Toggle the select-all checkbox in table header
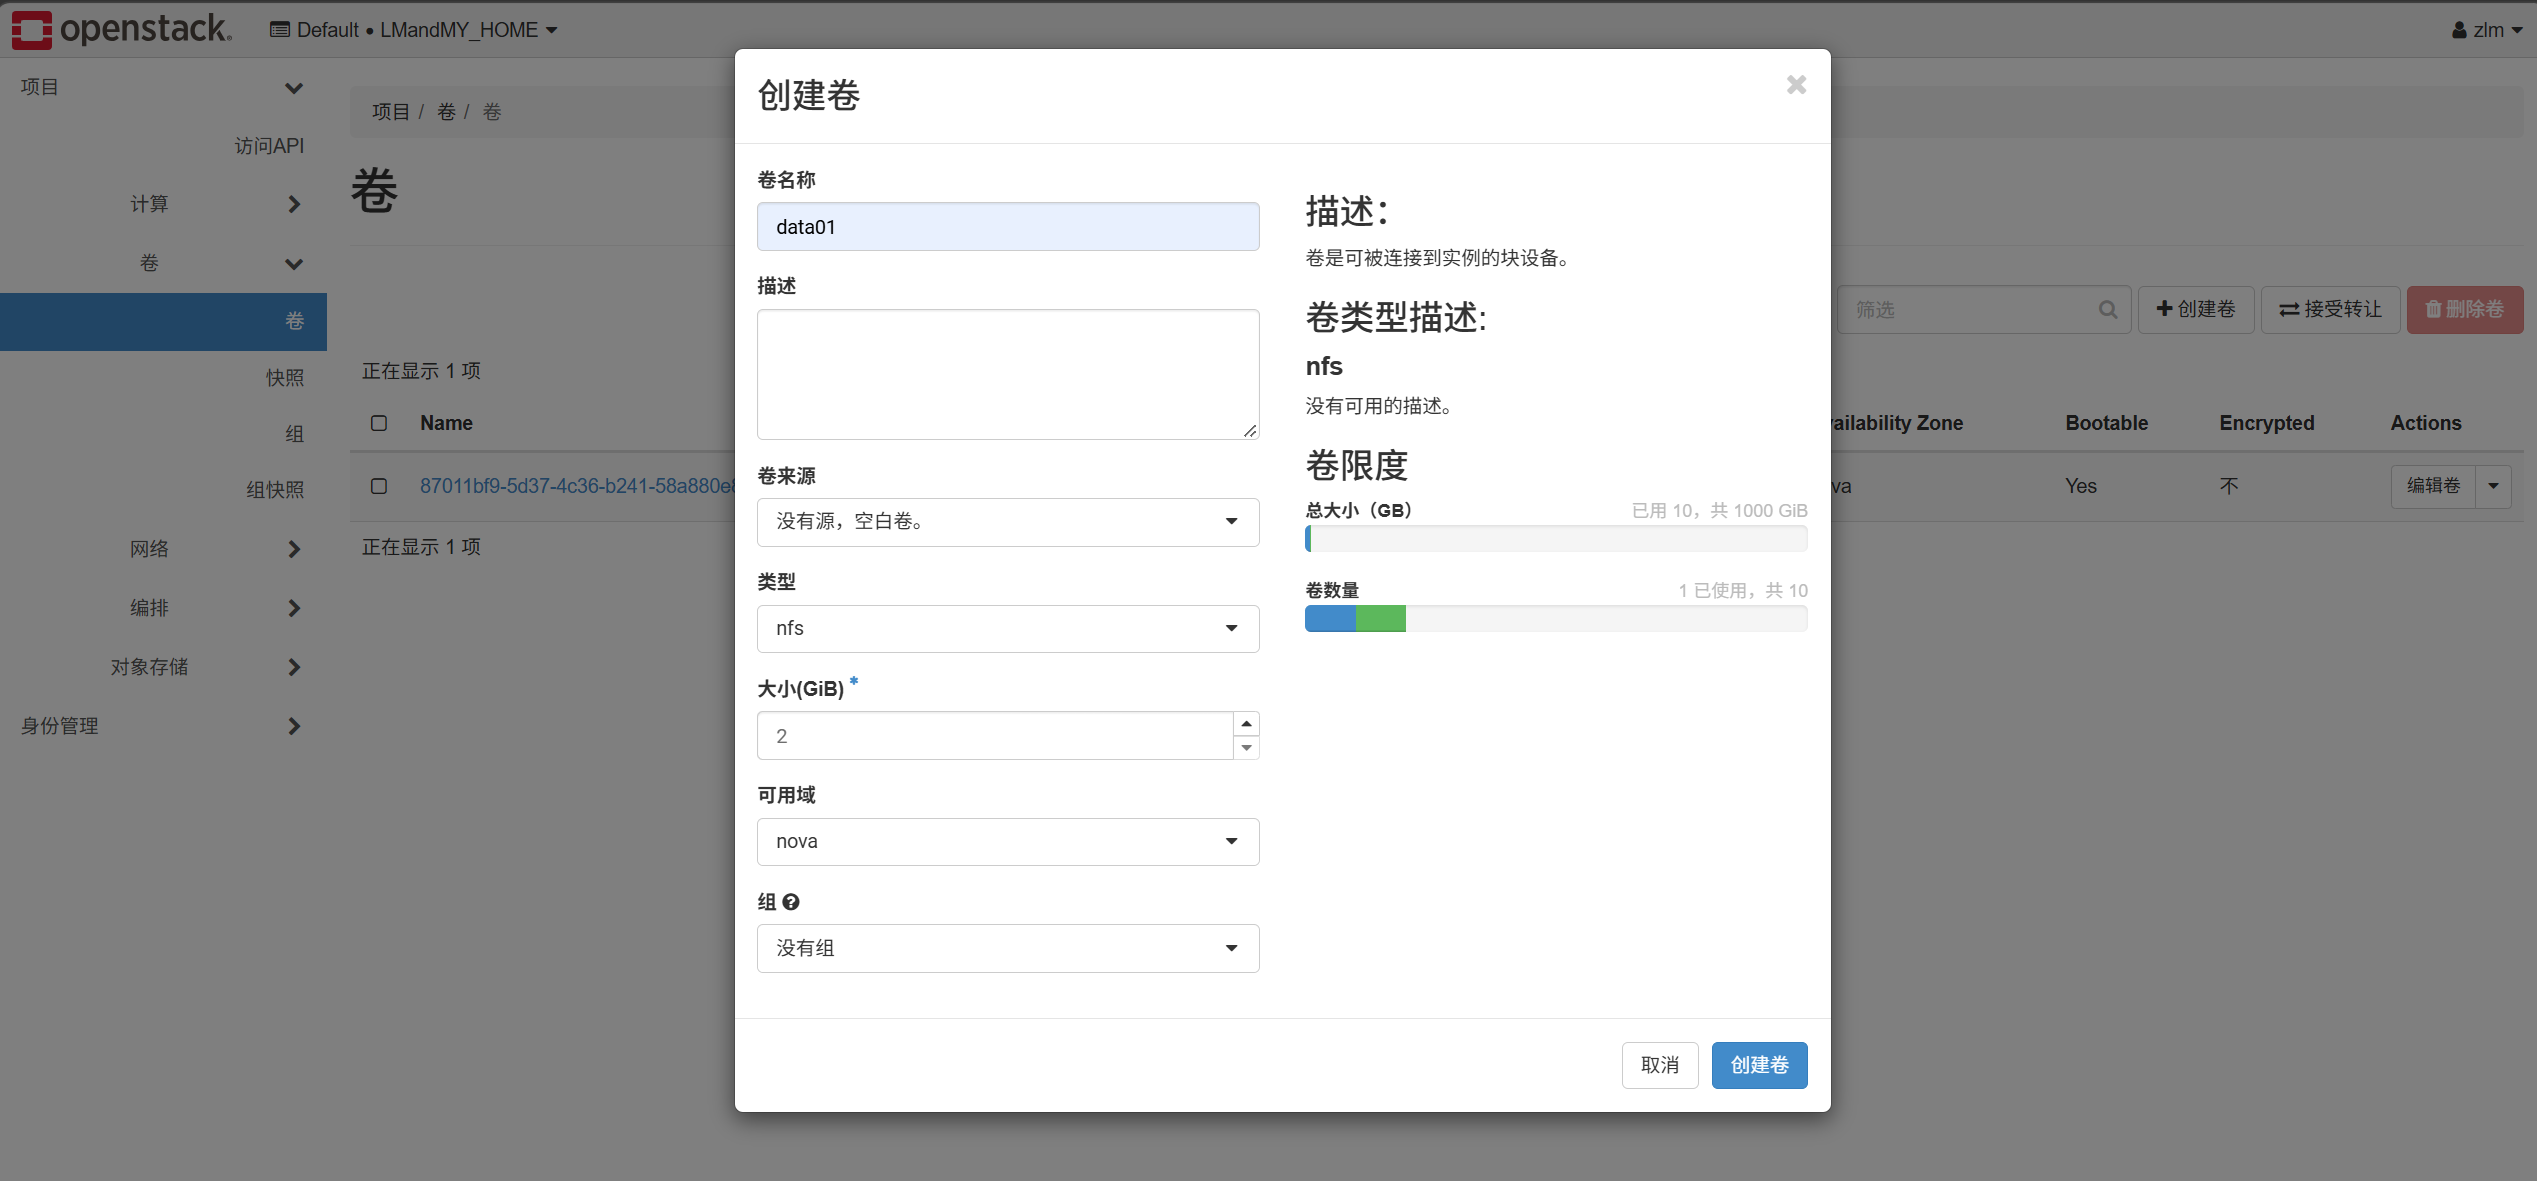The image size is (2537, 1181). click(x=379, y=423)
